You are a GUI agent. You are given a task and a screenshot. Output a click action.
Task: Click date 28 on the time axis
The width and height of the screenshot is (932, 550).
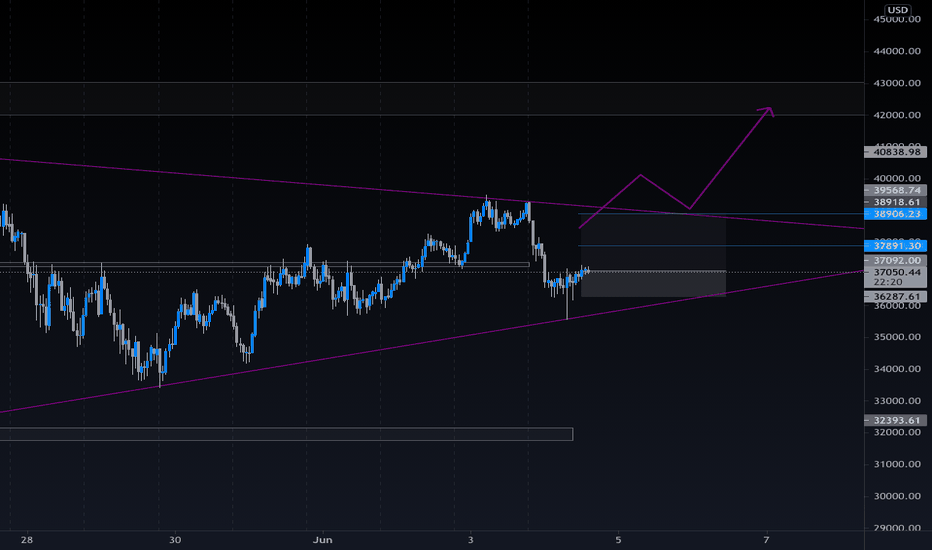pyautogui.click(x=26, y=540)
